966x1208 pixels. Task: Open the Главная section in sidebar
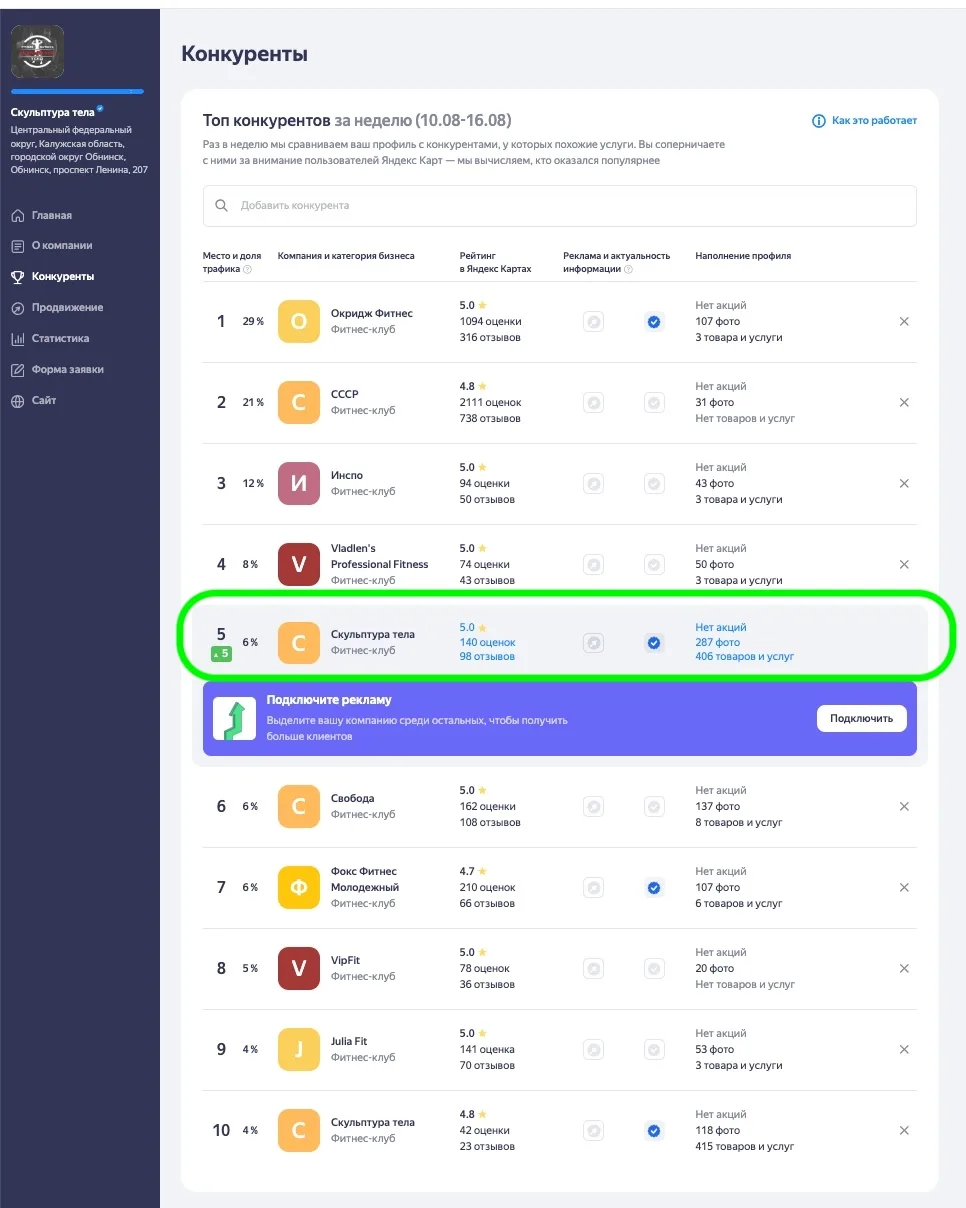coord(51,215)
